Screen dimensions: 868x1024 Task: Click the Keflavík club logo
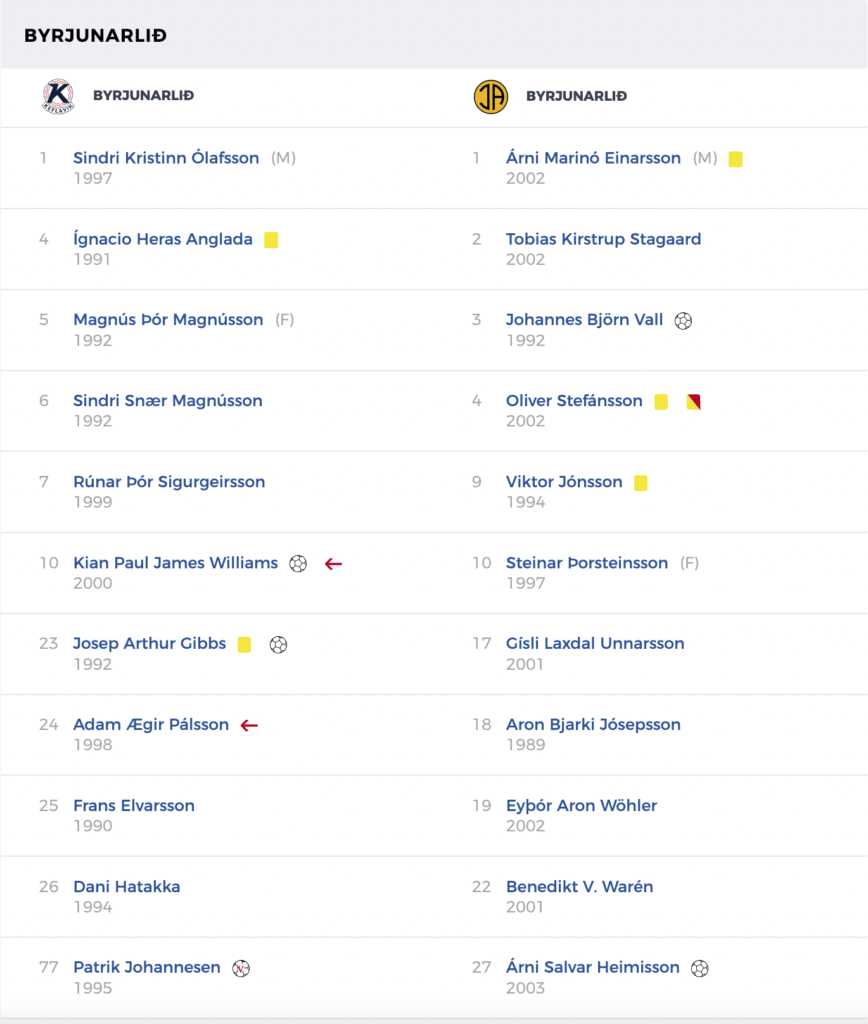tap(58, 96)
